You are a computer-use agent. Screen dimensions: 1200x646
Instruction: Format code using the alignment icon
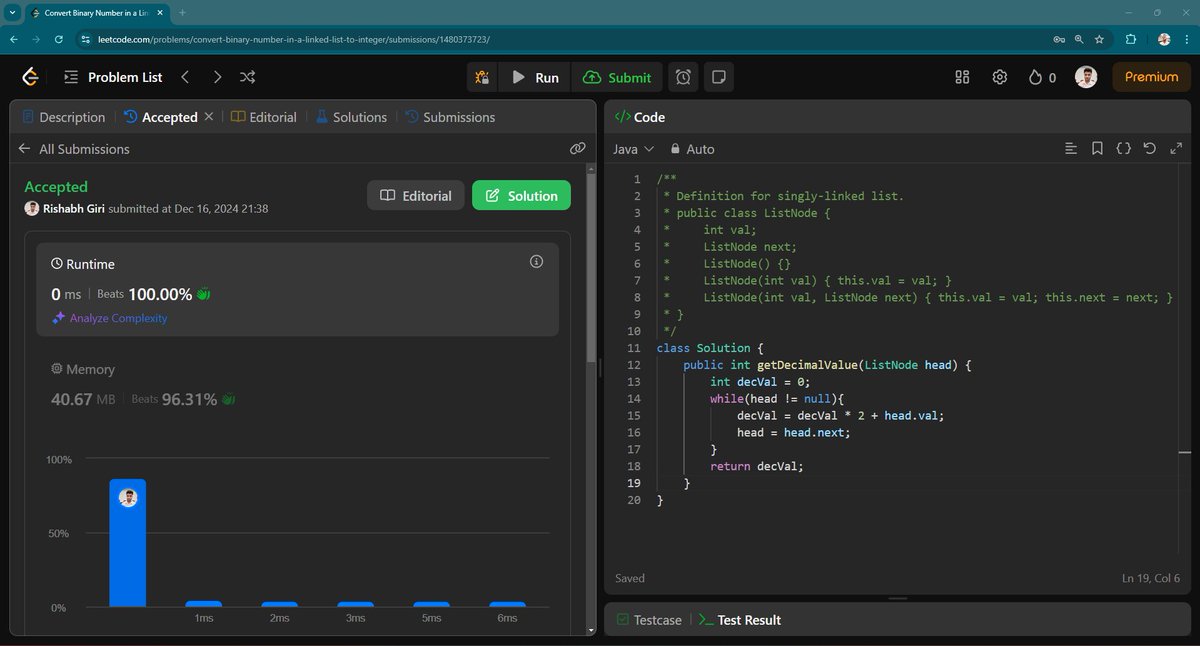pos(1071,148)
